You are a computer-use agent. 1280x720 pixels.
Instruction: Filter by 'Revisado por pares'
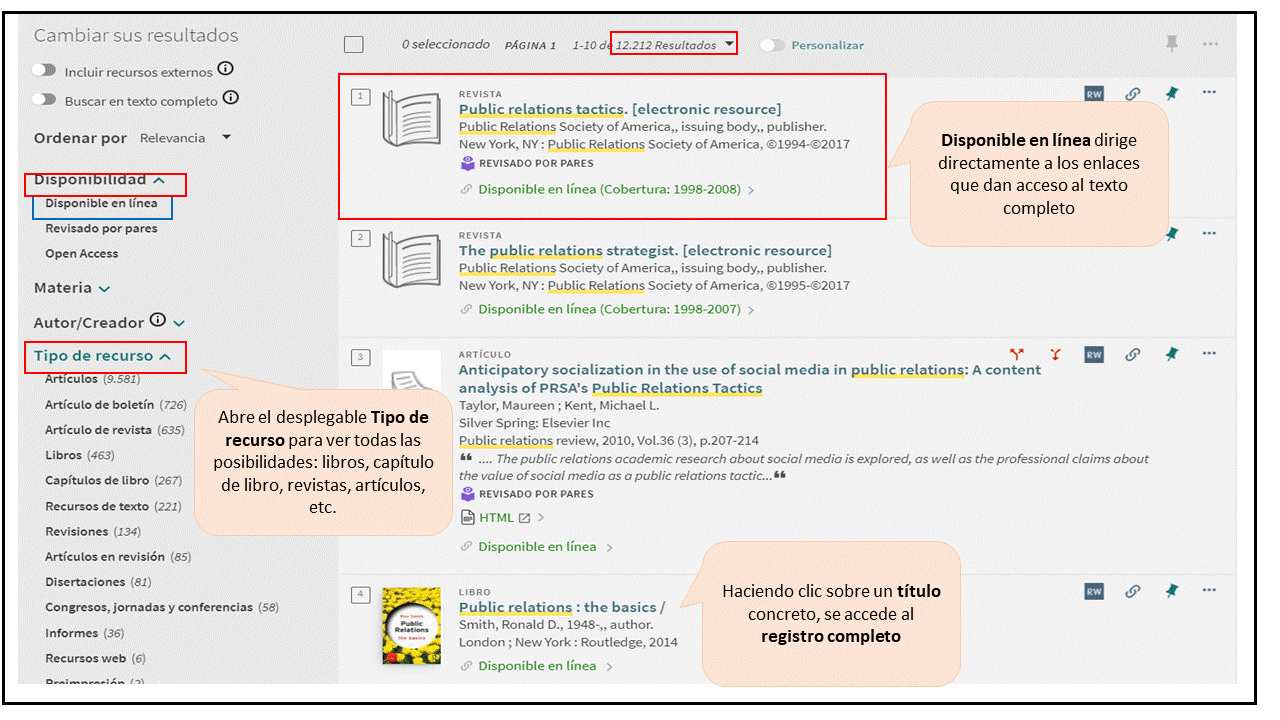pyautogui.click(x=101, y=229)
